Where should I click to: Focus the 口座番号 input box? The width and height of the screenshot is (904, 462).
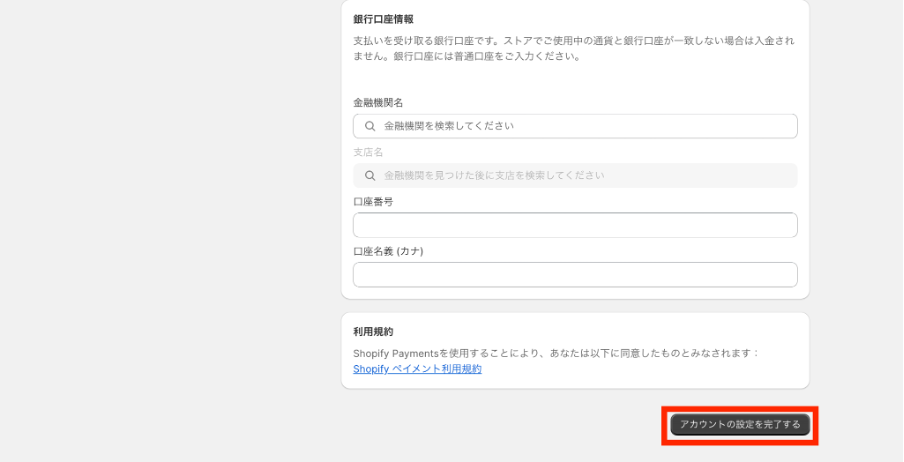point(575,225)
